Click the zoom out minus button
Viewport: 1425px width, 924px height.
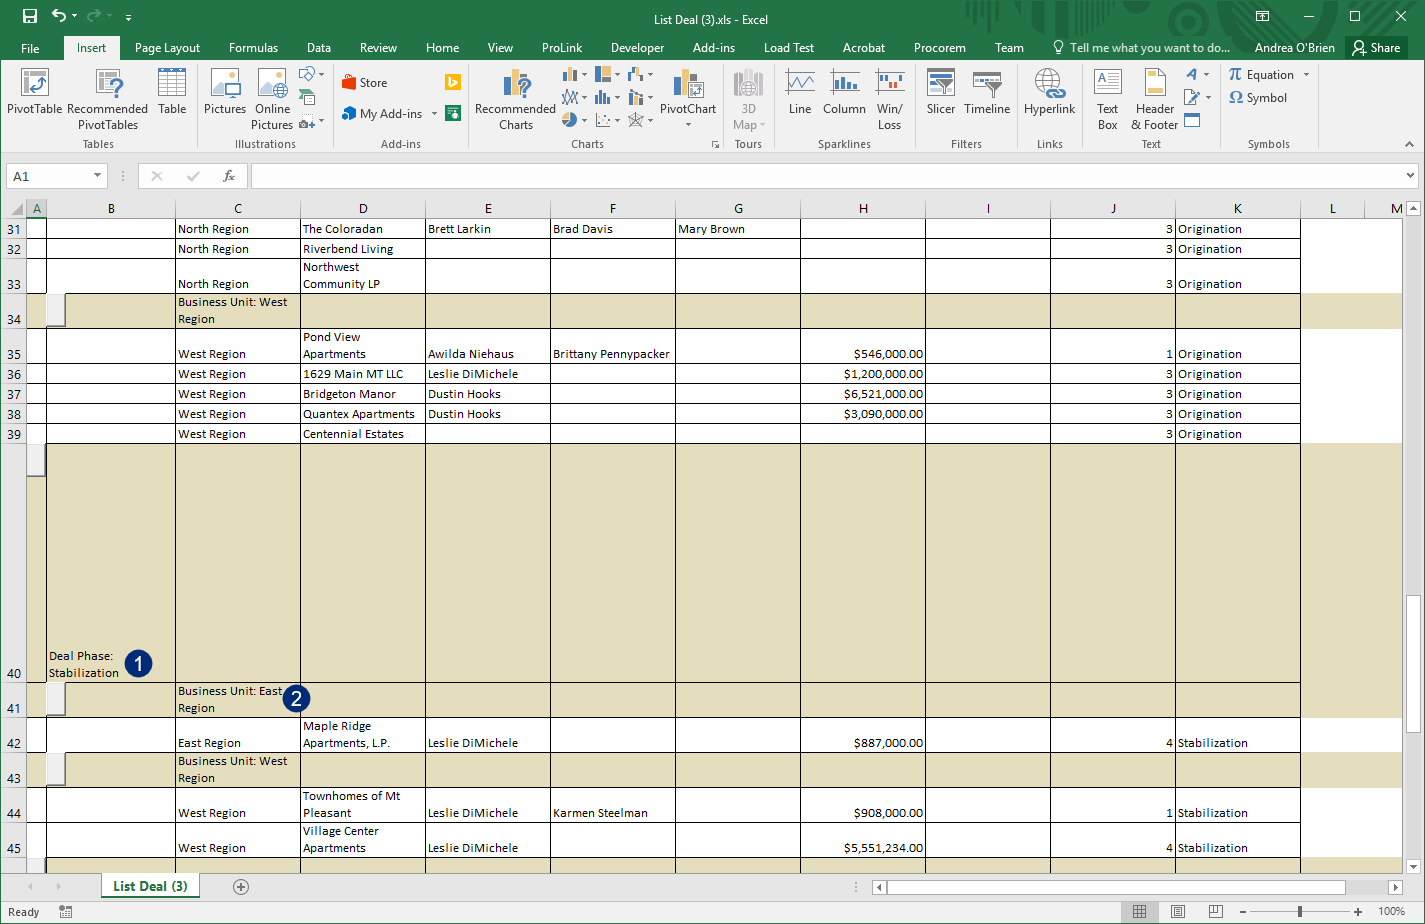point(1241,912)
